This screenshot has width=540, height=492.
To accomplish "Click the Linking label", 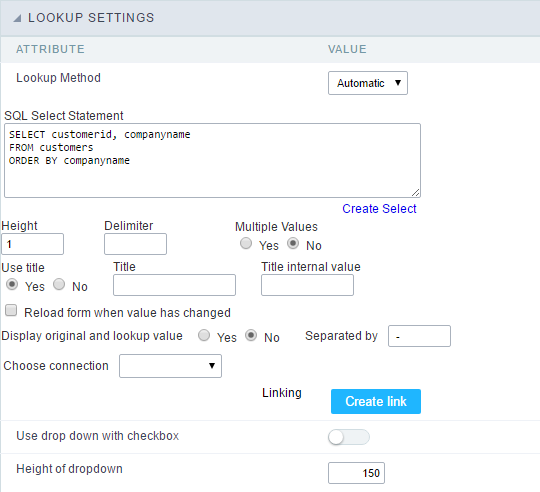I will 282,393.
